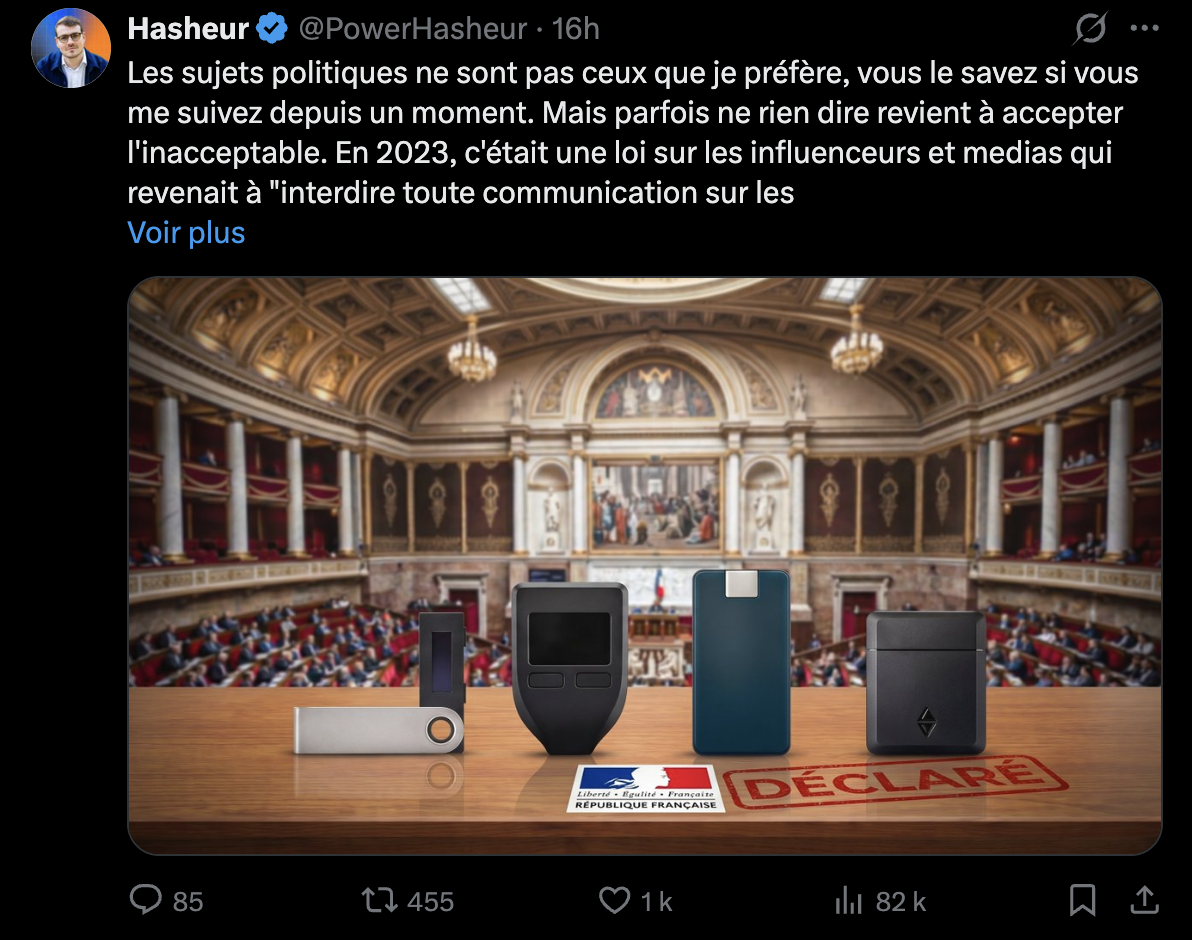The image size is (1192, 940).
Task: Click the tweet body text
Action: pos(632,132)
